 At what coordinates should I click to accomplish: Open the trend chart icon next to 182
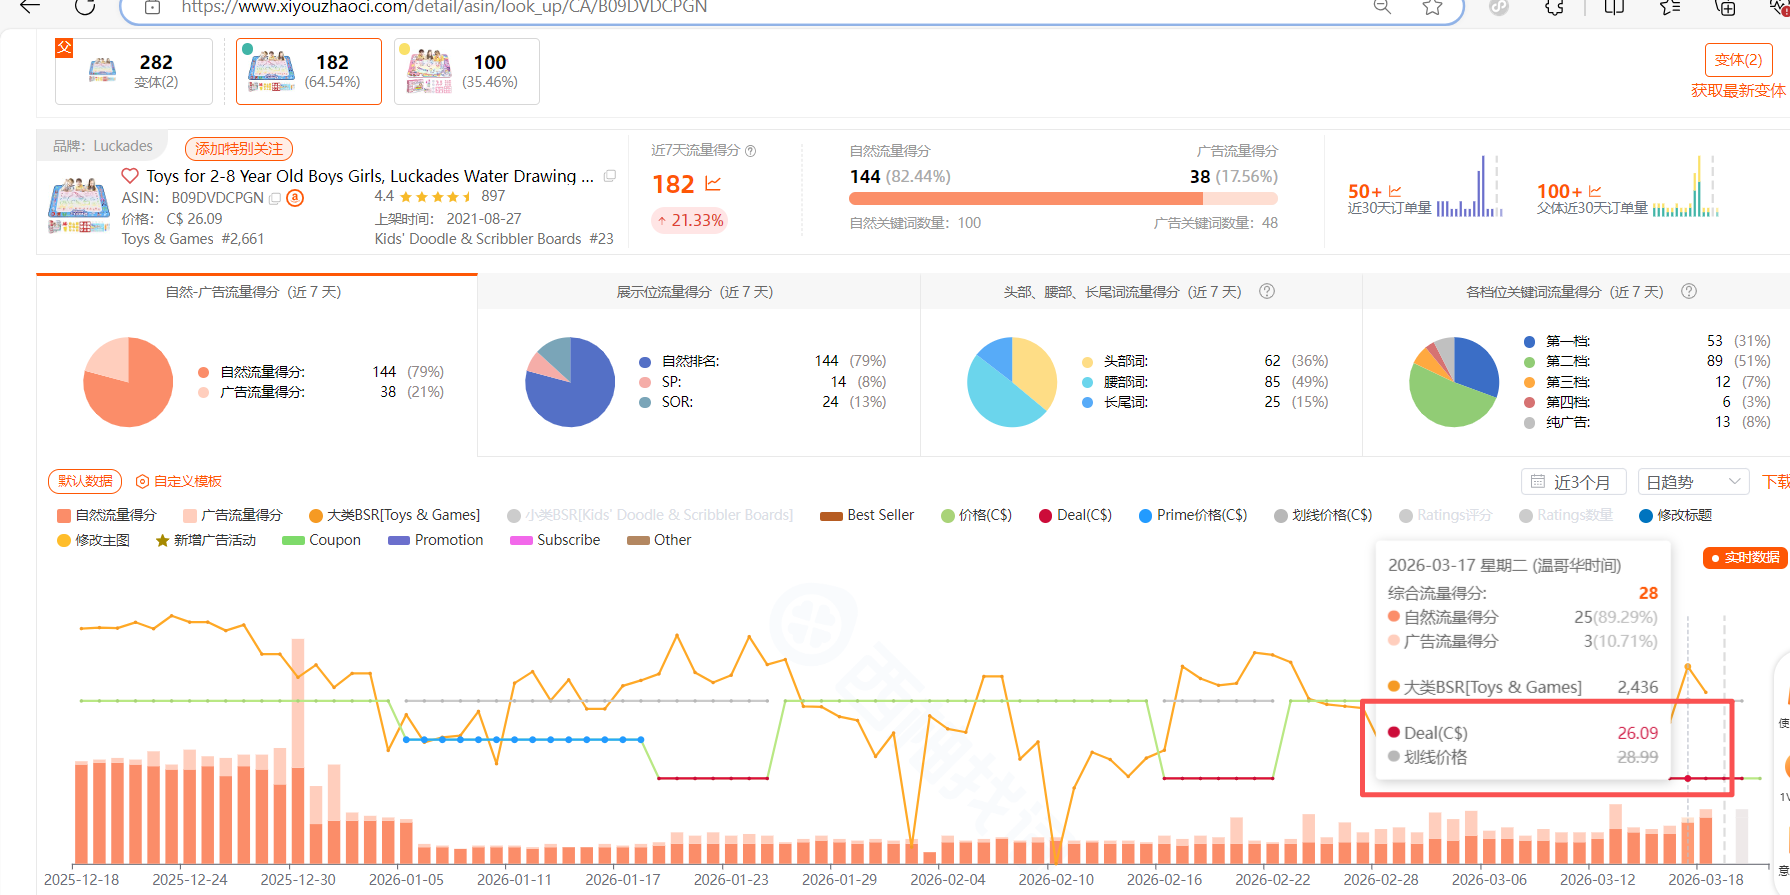click(x=713, y=184)
